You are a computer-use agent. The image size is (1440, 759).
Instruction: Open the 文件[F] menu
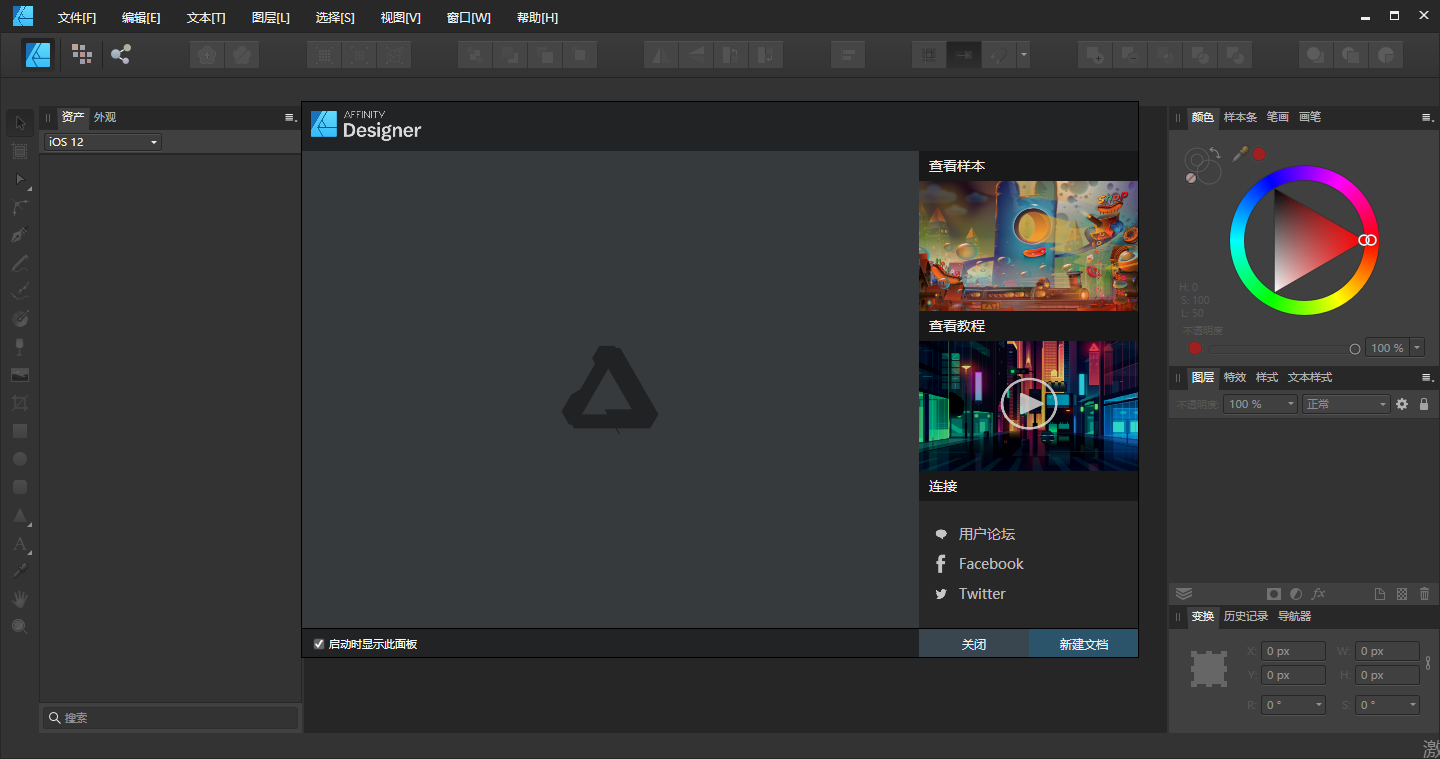coord(77,18)
